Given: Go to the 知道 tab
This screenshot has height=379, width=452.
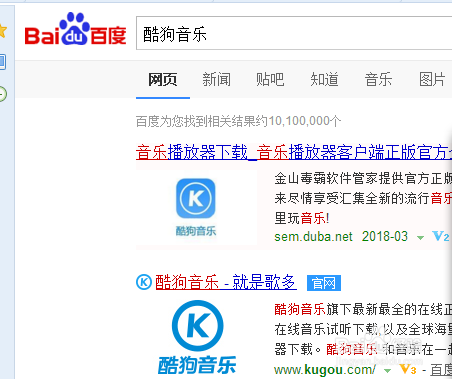Looking at the screenshot, I should coord(325,80).
